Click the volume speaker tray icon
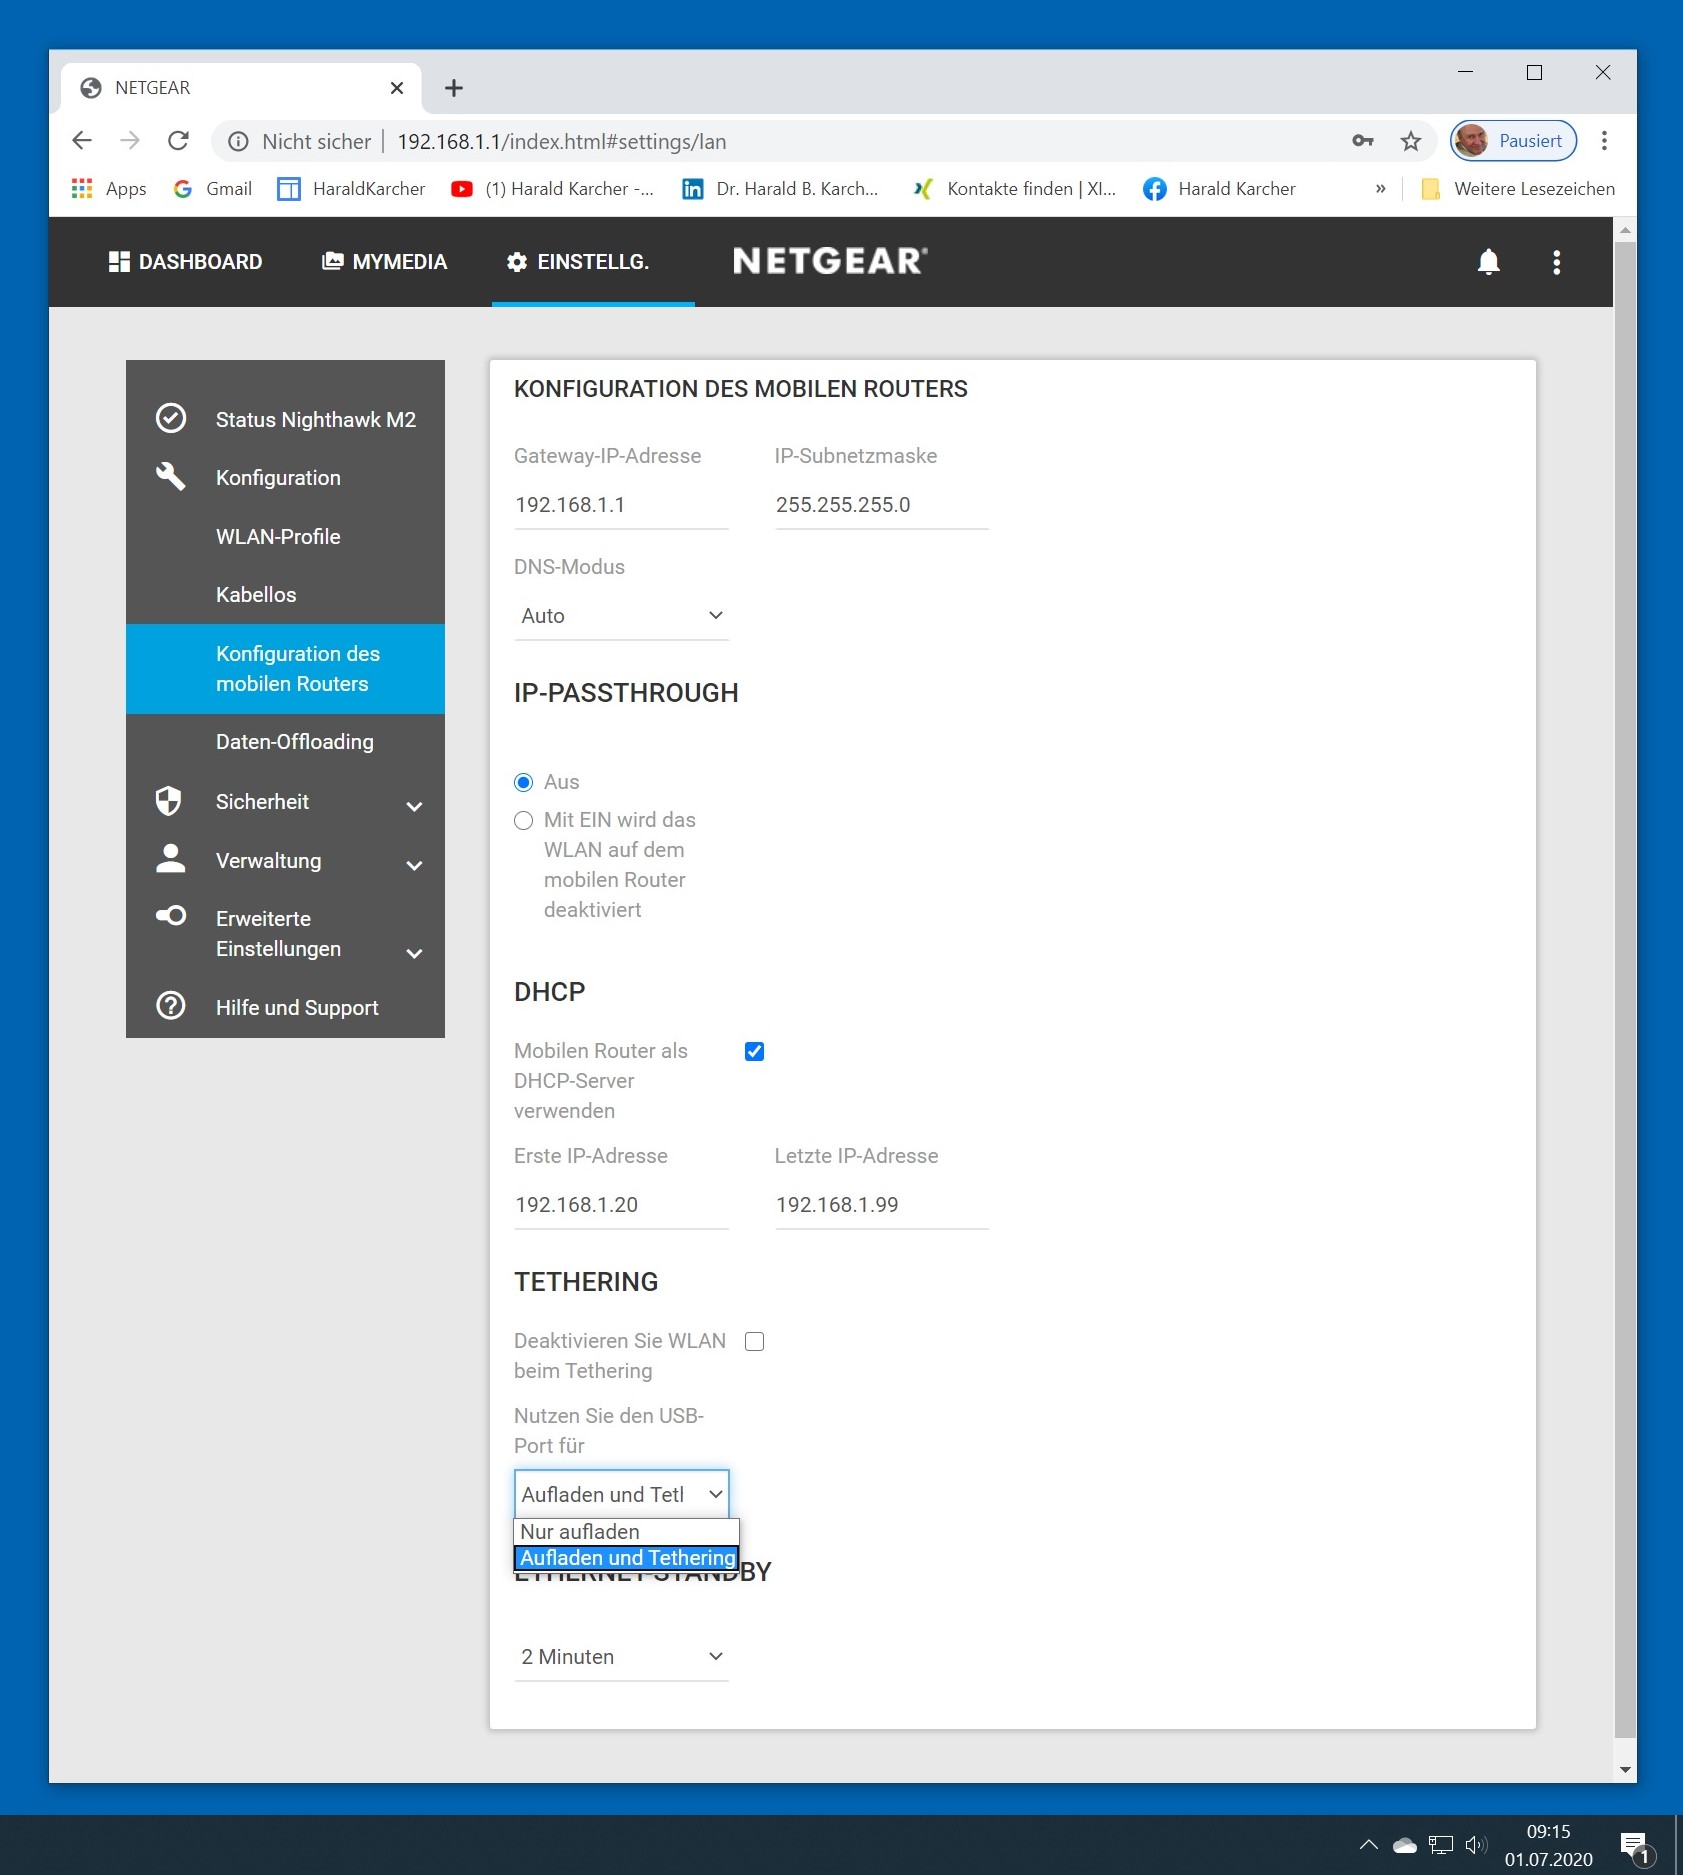 point(1476,1845)
